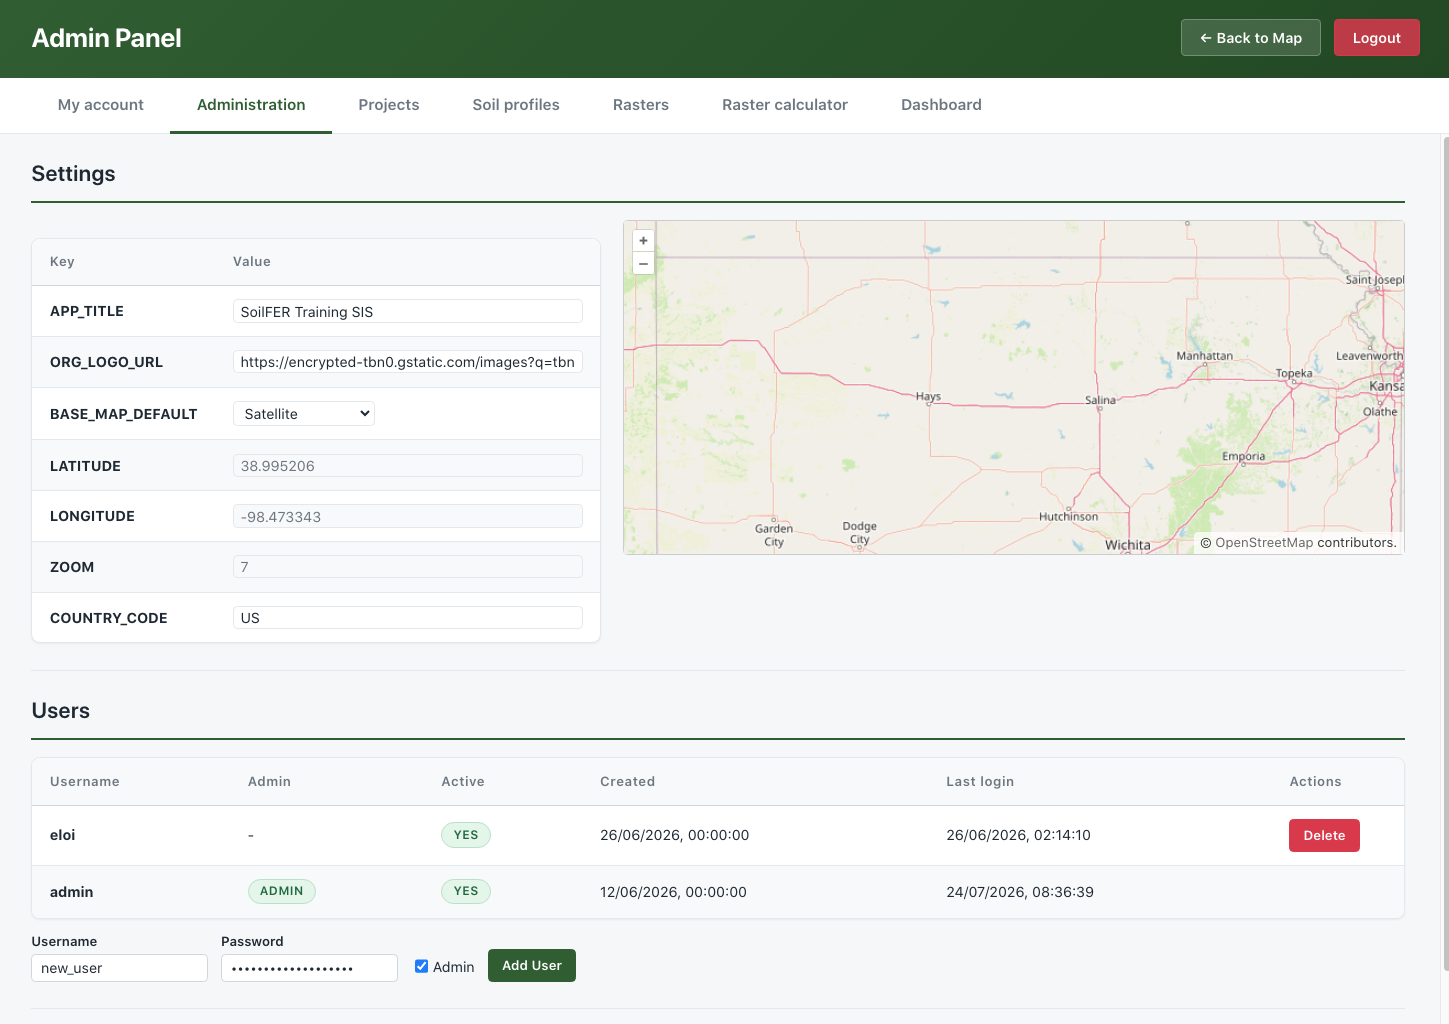Click the COUNTRY_CODE key label
The width and height of the screenshot is (1449, 1024).
pos(109,618)
